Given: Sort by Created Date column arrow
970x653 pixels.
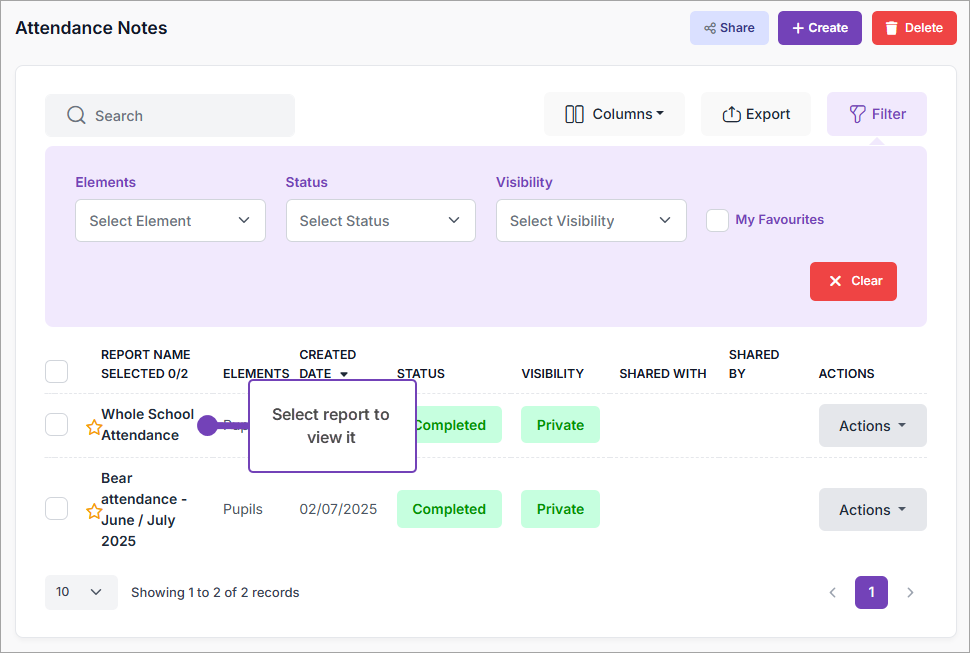Looking at the screenshot, I should [345, 373].
